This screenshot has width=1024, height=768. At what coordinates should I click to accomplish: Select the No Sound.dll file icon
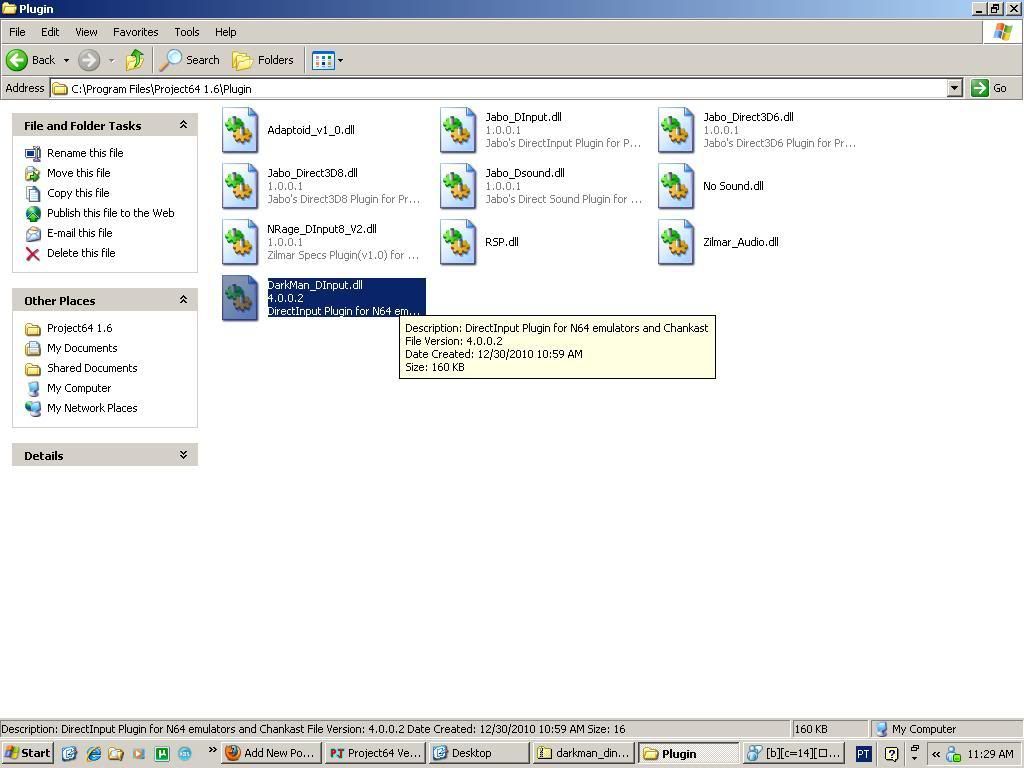click(x=676, y=186)
